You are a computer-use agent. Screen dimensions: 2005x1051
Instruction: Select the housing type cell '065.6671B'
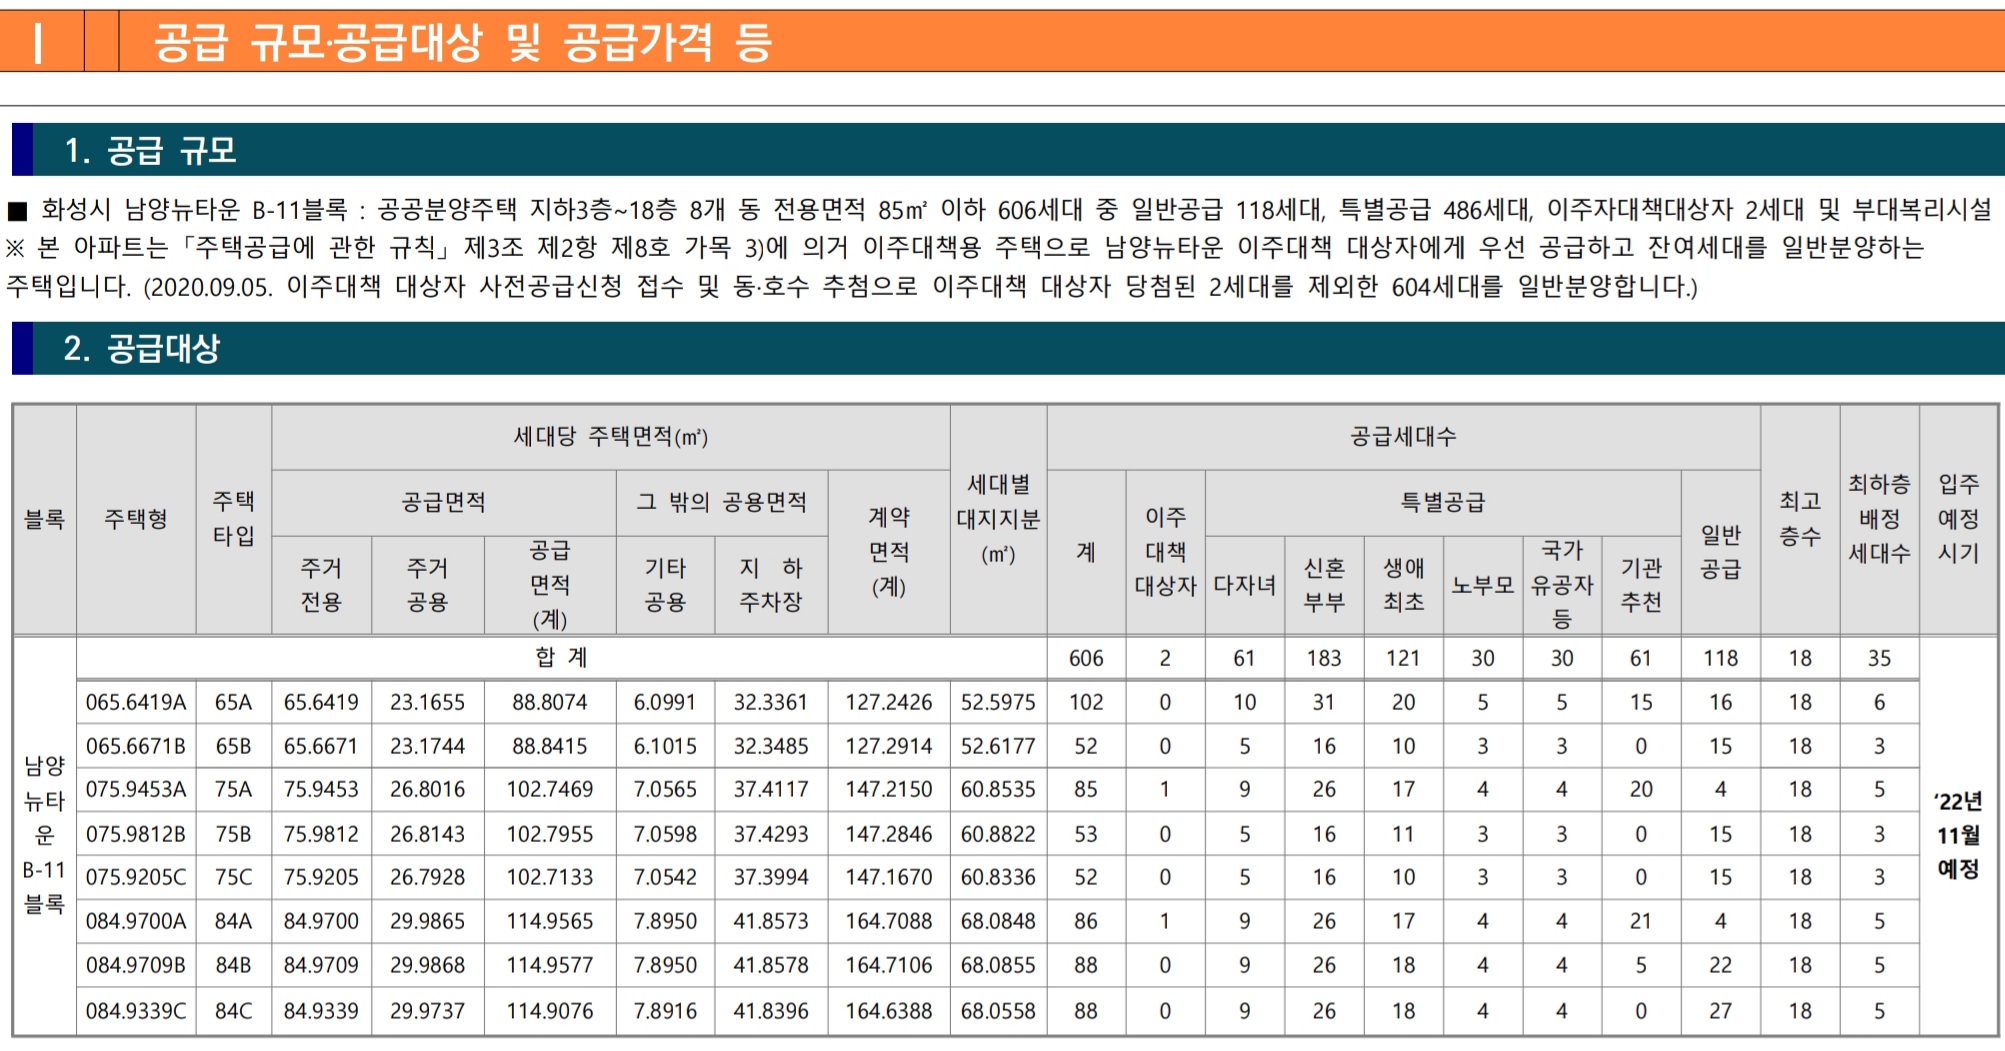click(136, 747)
